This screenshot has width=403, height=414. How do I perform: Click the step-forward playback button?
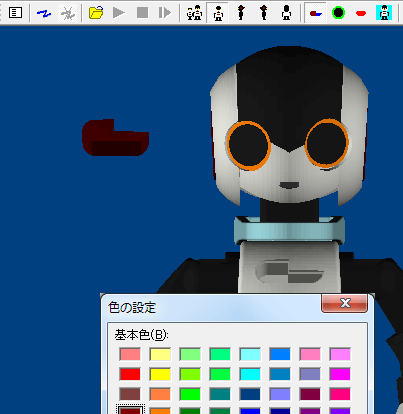click(165, 13)
